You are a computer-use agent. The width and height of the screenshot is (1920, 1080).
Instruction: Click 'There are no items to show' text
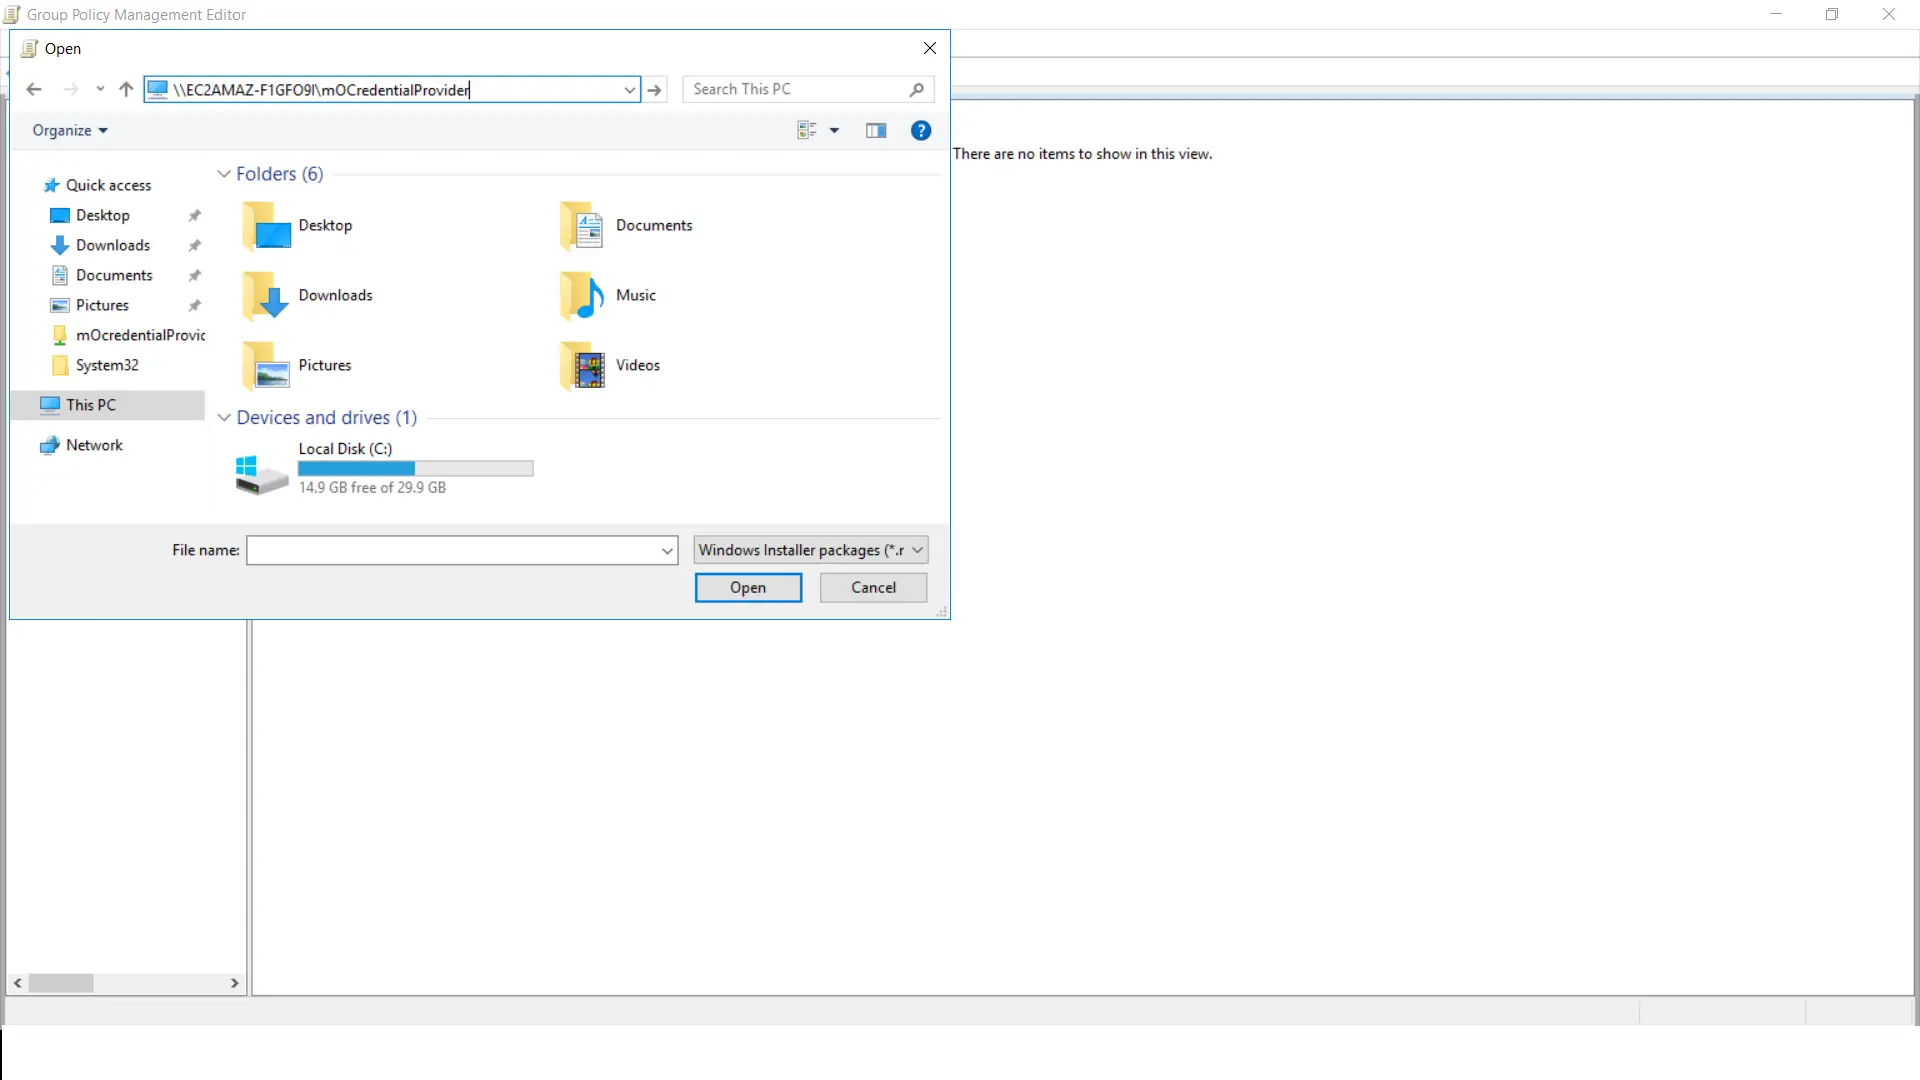click(1082, 154)
